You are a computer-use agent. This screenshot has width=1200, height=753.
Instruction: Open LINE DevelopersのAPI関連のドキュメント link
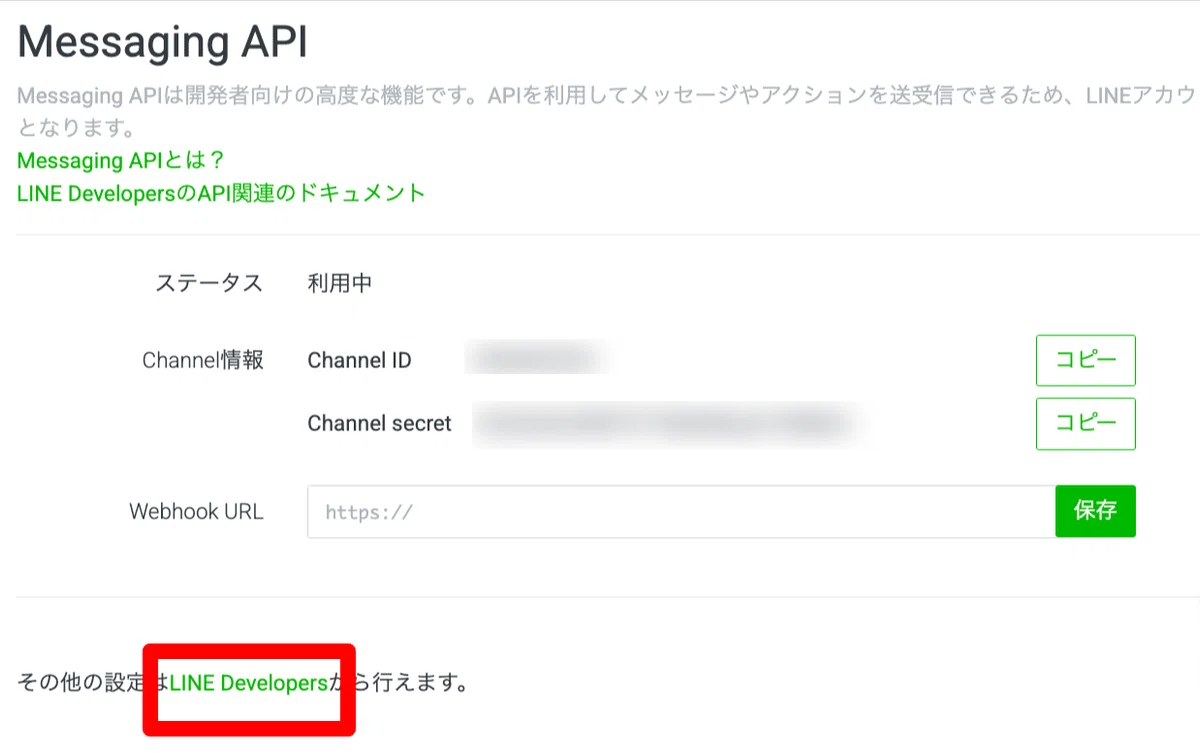(221, 193)
